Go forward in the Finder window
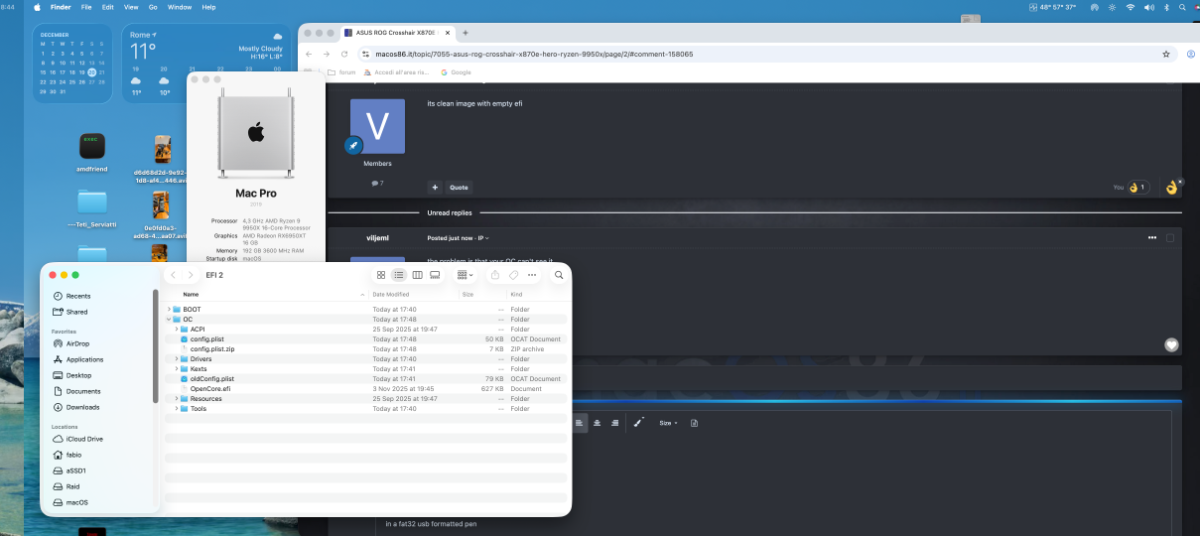This screenshot has width=1200, height=536. tap(190, 275)
